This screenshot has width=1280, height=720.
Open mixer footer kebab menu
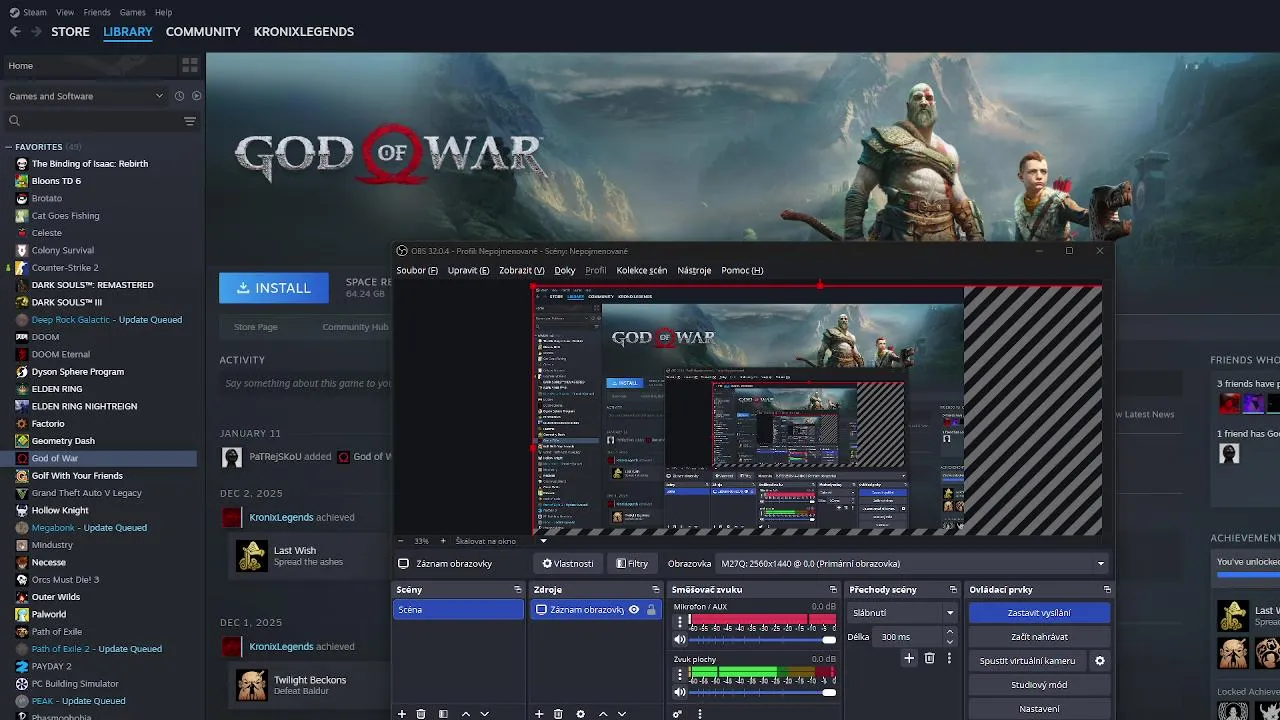(699, 714)
